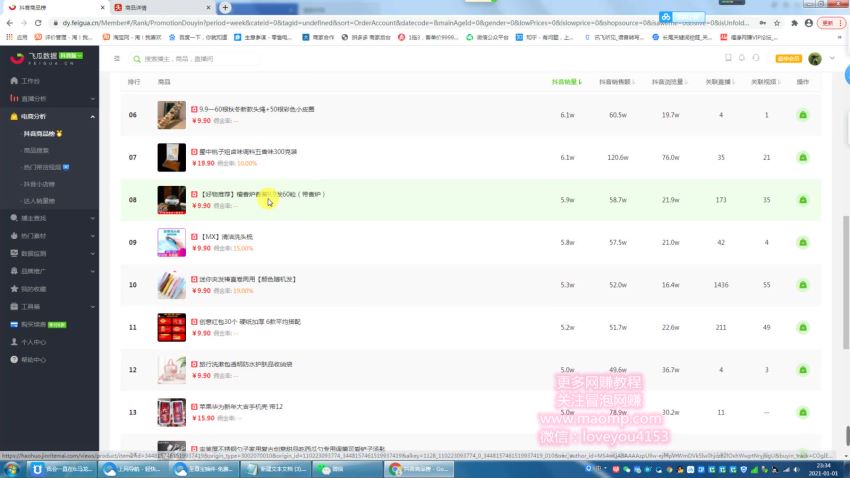Screen dimensions: 850x478
Task: Click green action icon for rank 13
Action: [x=803, y=412]
